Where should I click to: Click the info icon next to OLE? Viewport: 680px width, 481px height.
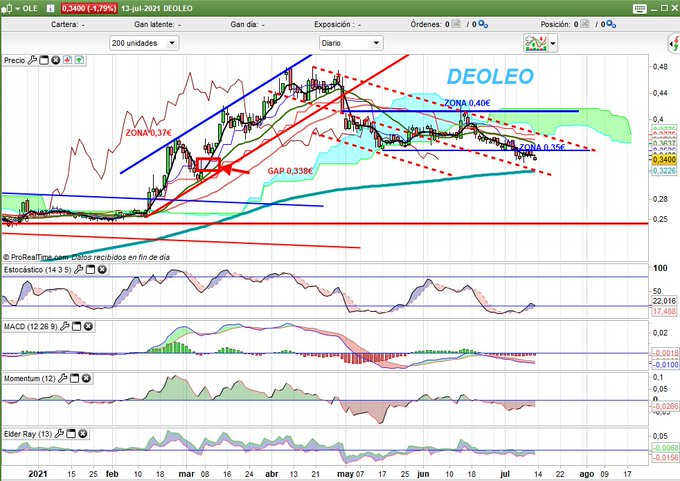50,8
